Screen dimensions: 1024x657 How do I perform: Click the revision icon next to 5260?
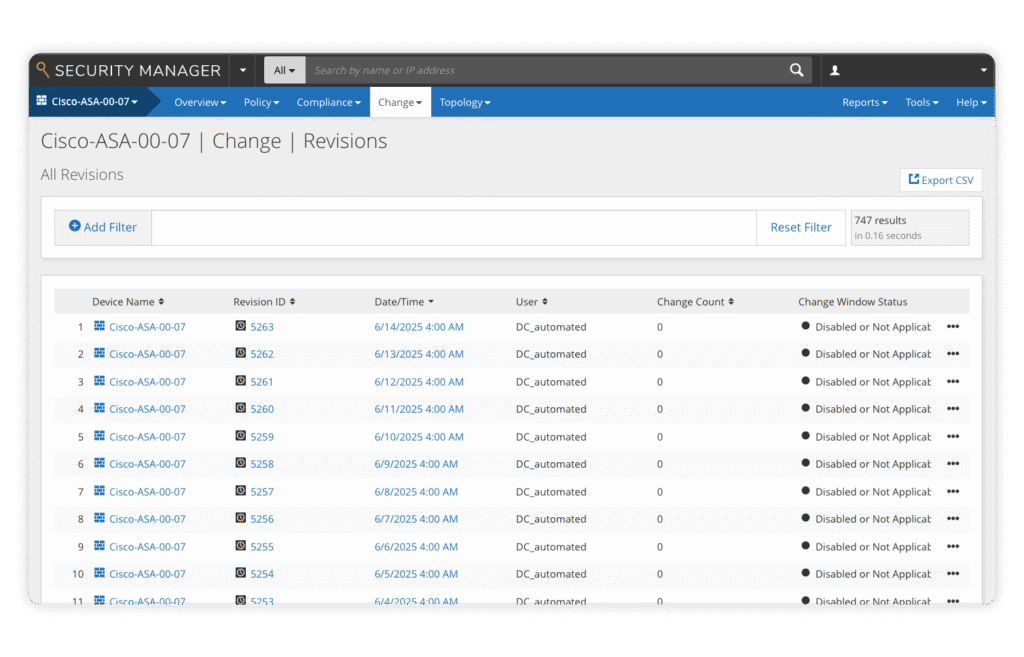point(240,408)
